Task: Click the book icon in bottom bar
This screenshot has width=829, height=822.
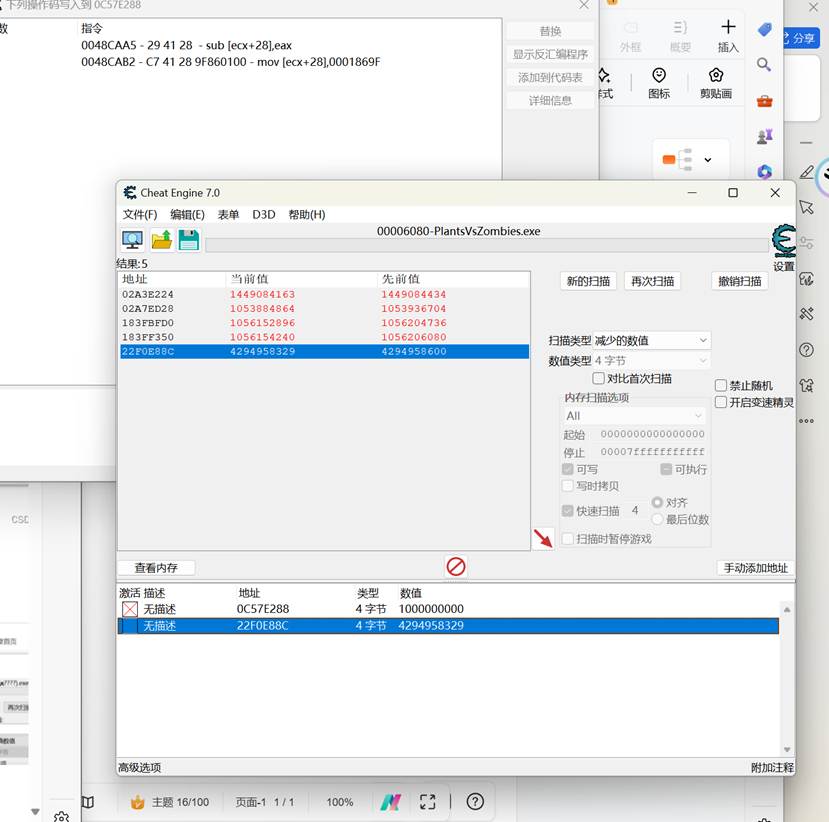Action: 88,802
